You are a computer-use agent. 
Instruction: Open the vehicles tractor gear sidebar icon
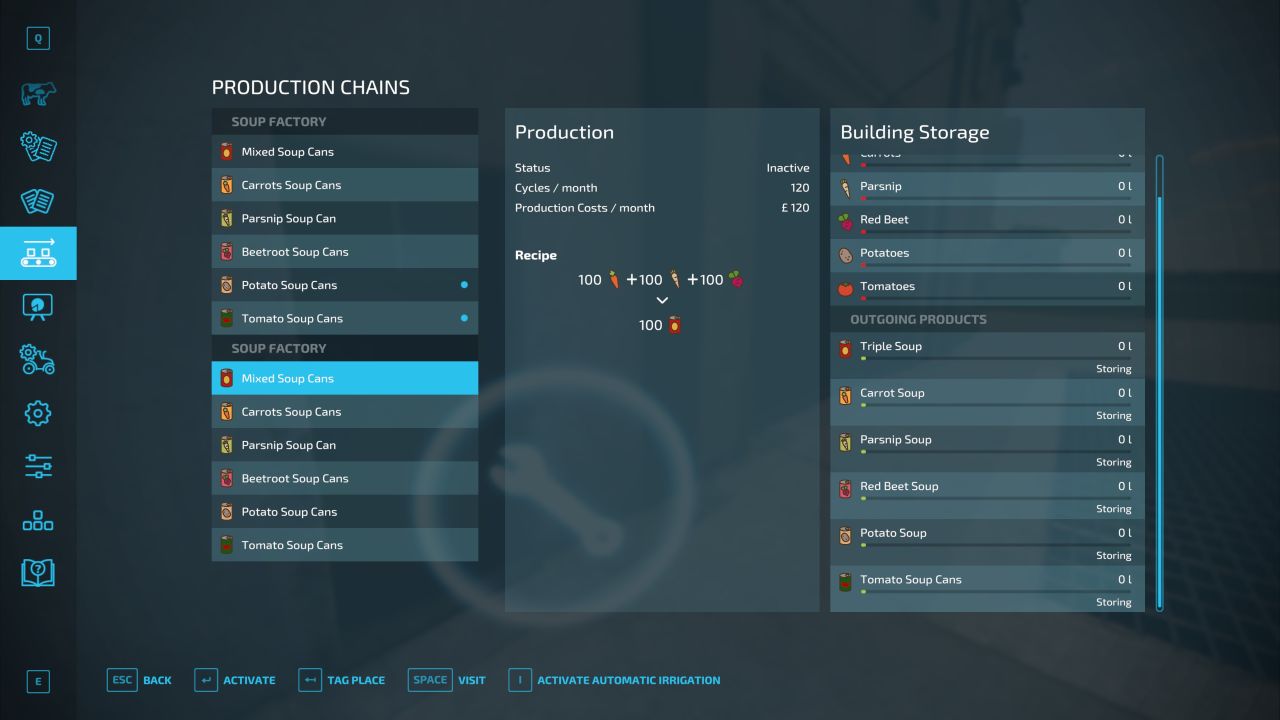click(x=38, y=359)
